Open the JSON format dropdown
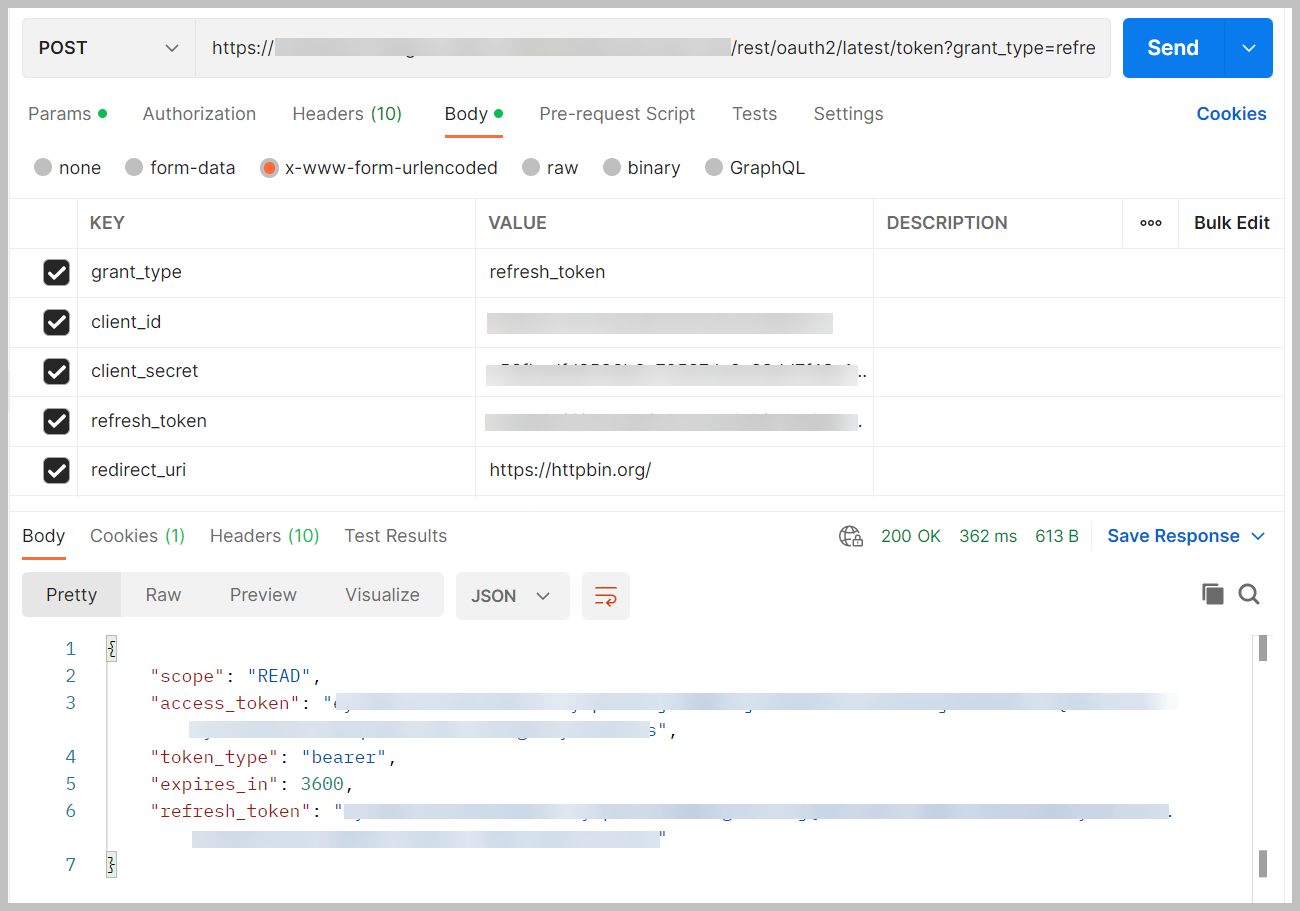1300x911 pixels. pyautogui.click(x=513, y=596)
